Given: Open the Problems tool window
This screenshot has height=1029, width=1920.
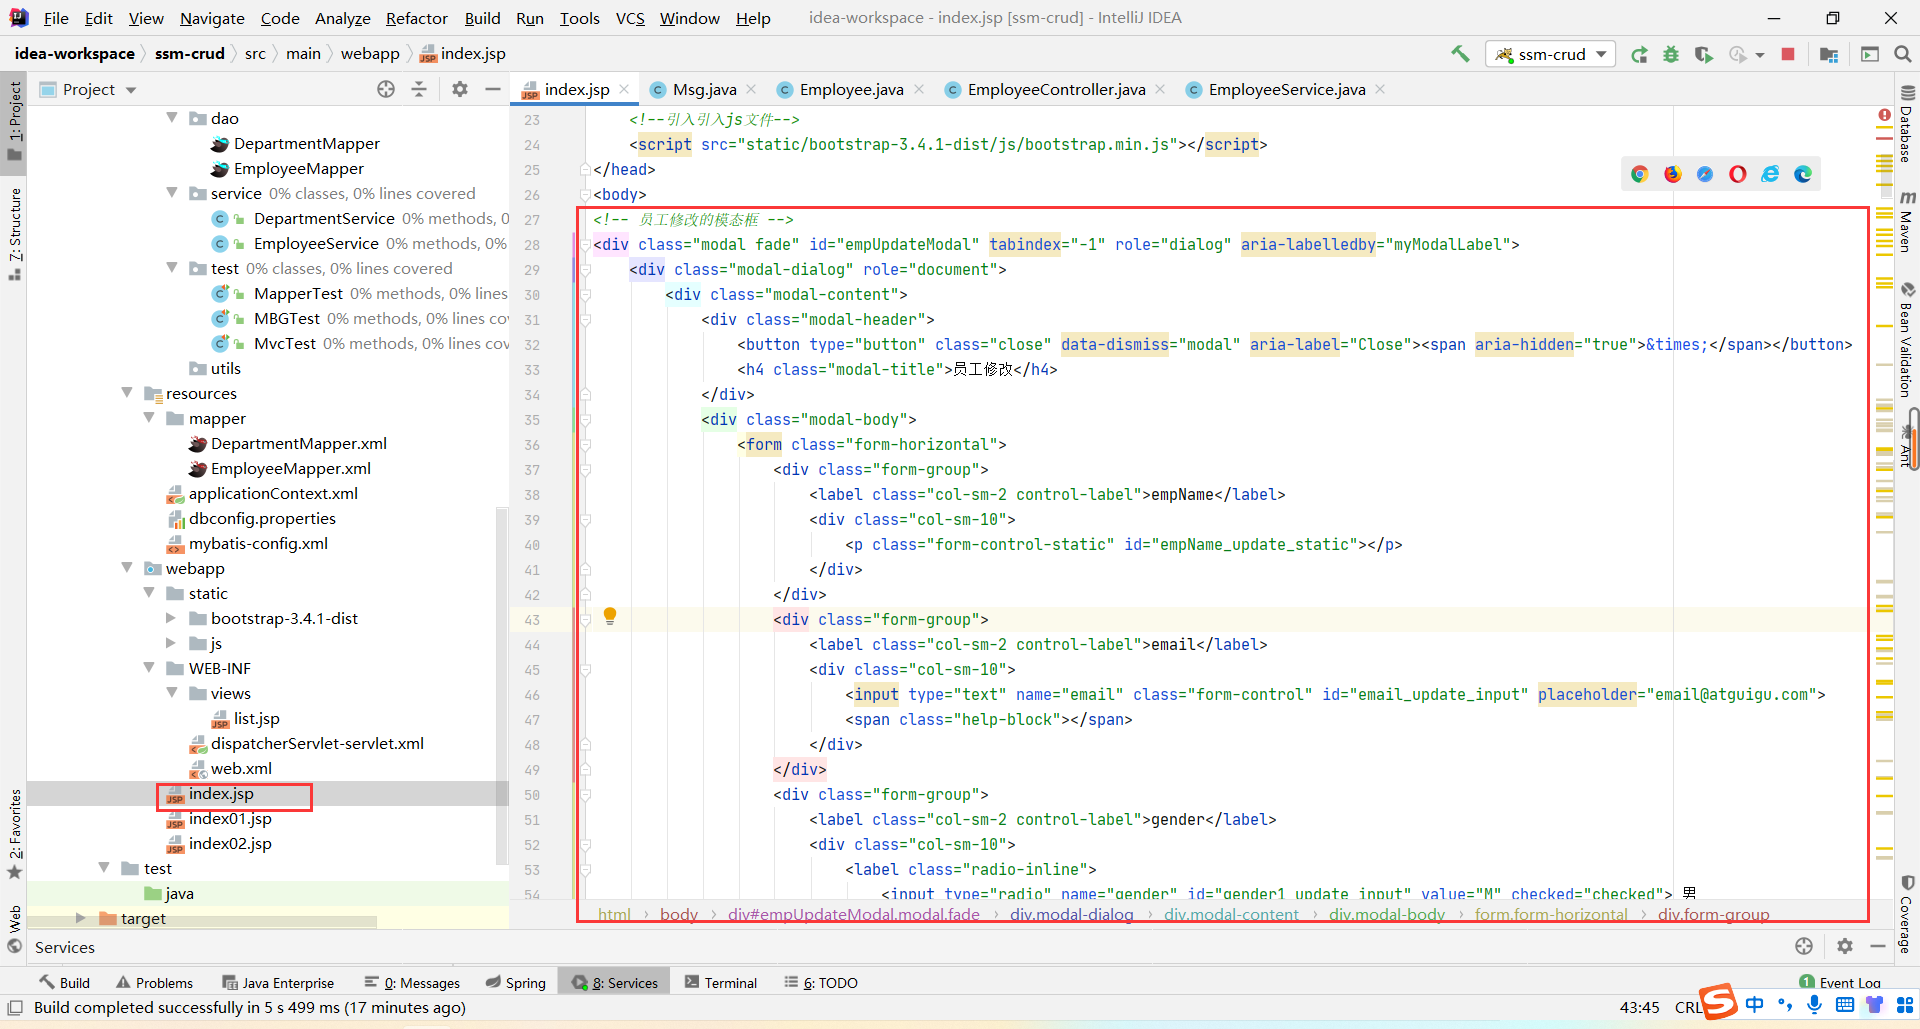Looking at the screenshot, I should tap(154, 983).
